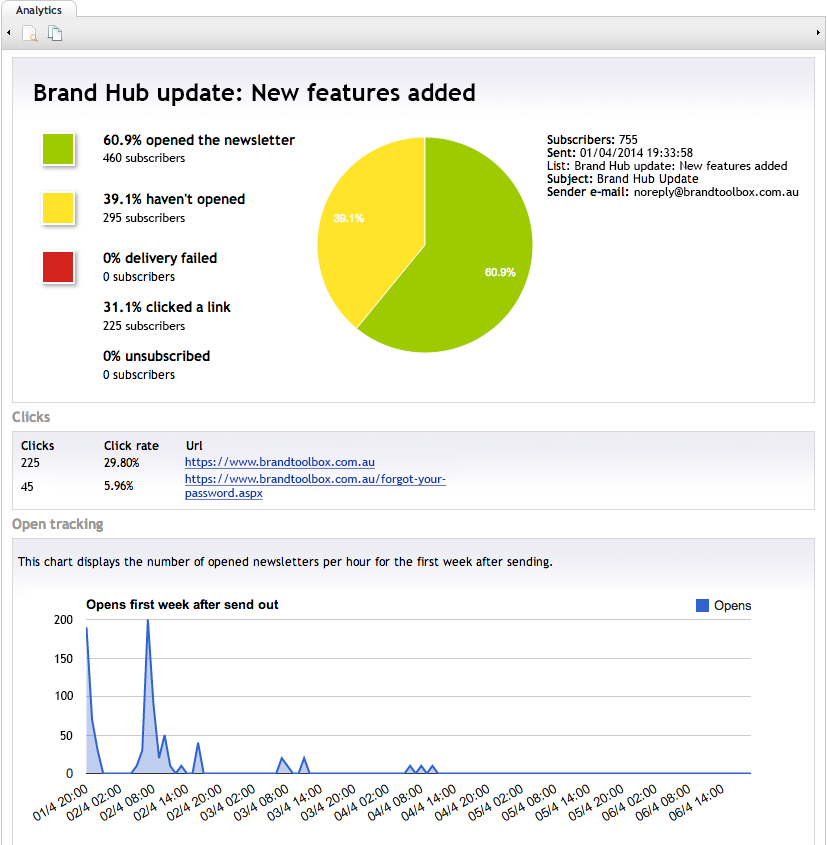Click the right toolbar scroll arrow
Viewport: 827px width, 845px height.
(818, 33)
